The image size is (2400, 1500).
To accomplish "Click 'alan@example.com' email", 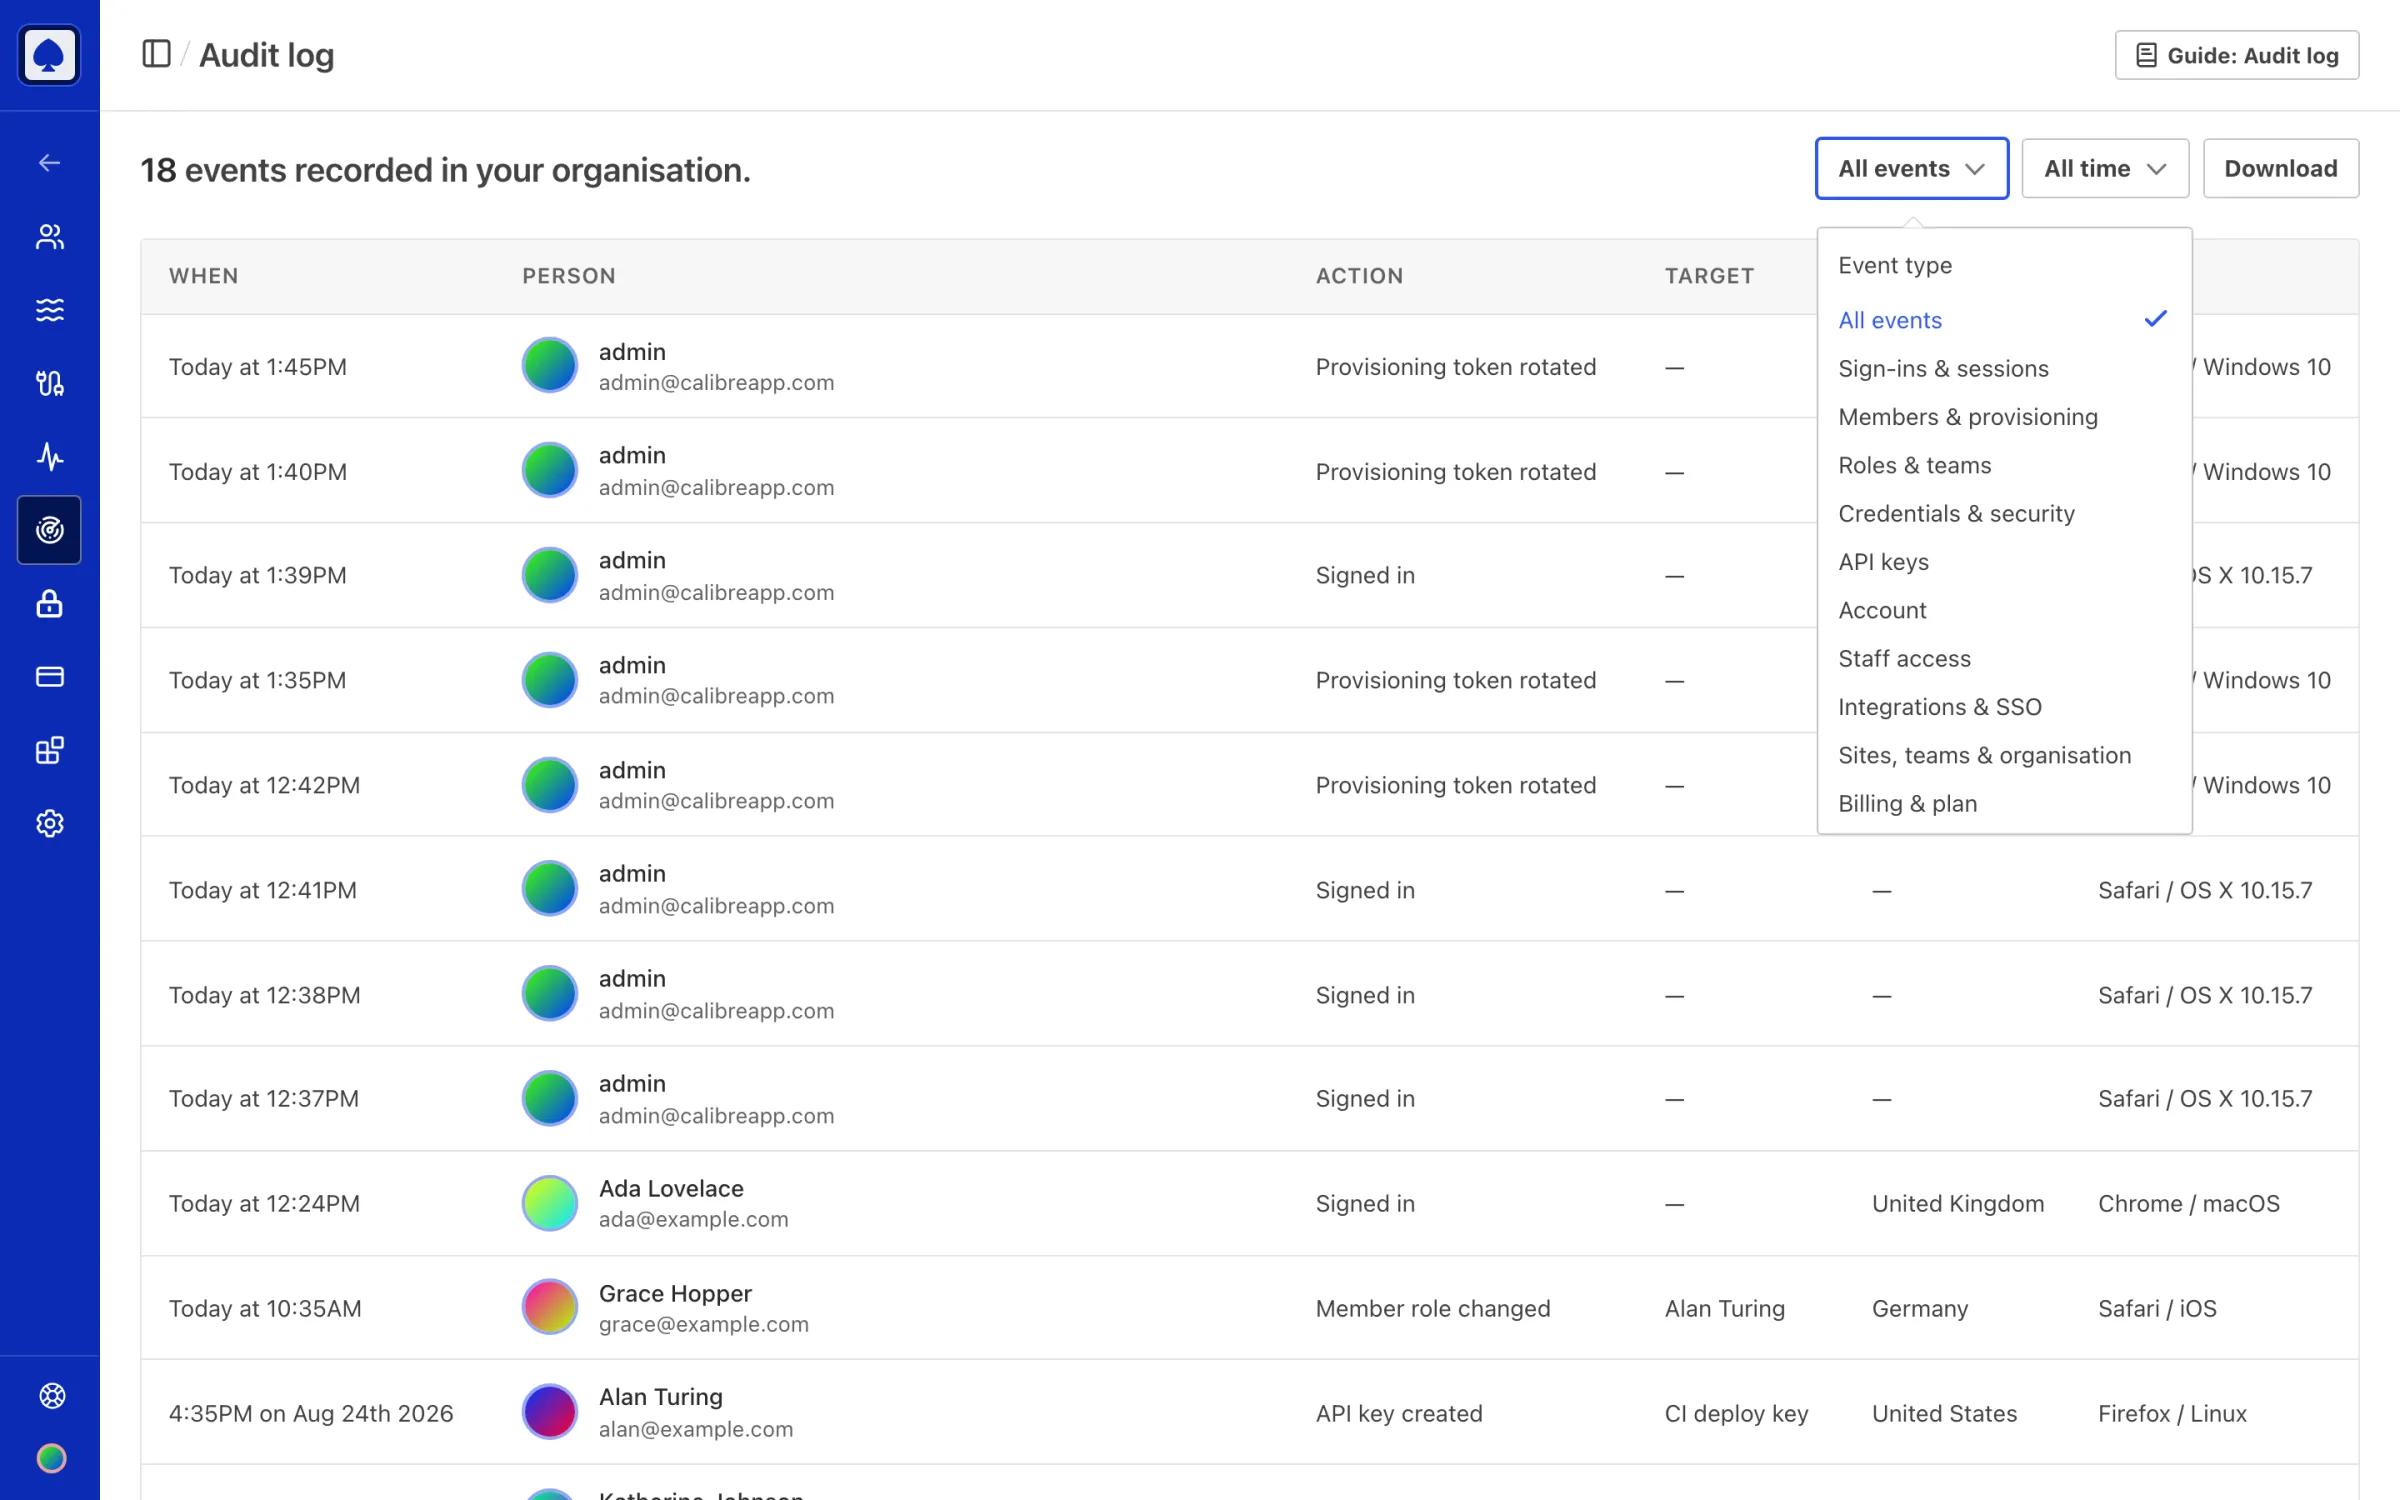I will click(x=695, y=1429).
